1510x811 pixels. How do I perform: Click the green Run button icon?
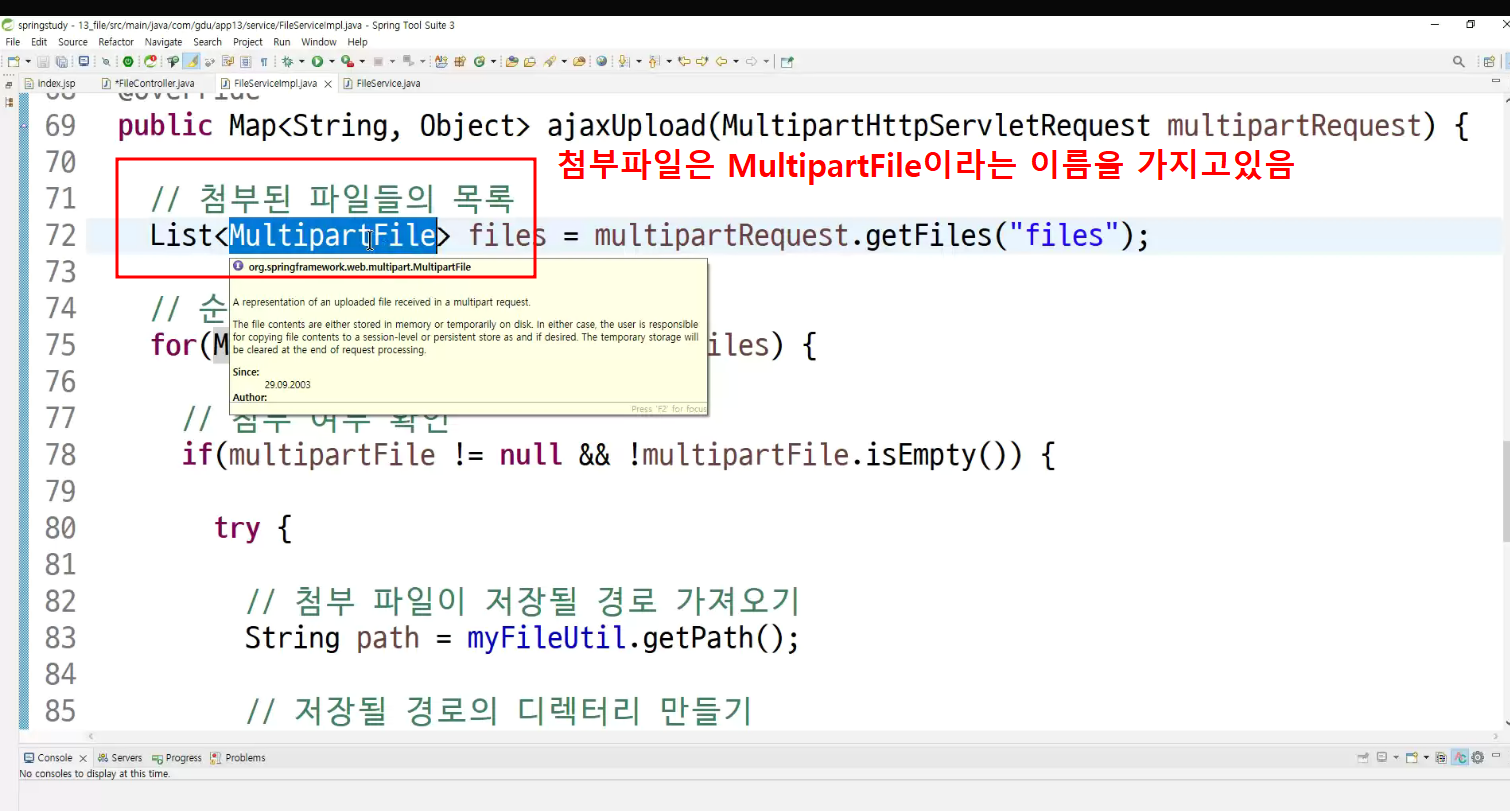317,61
